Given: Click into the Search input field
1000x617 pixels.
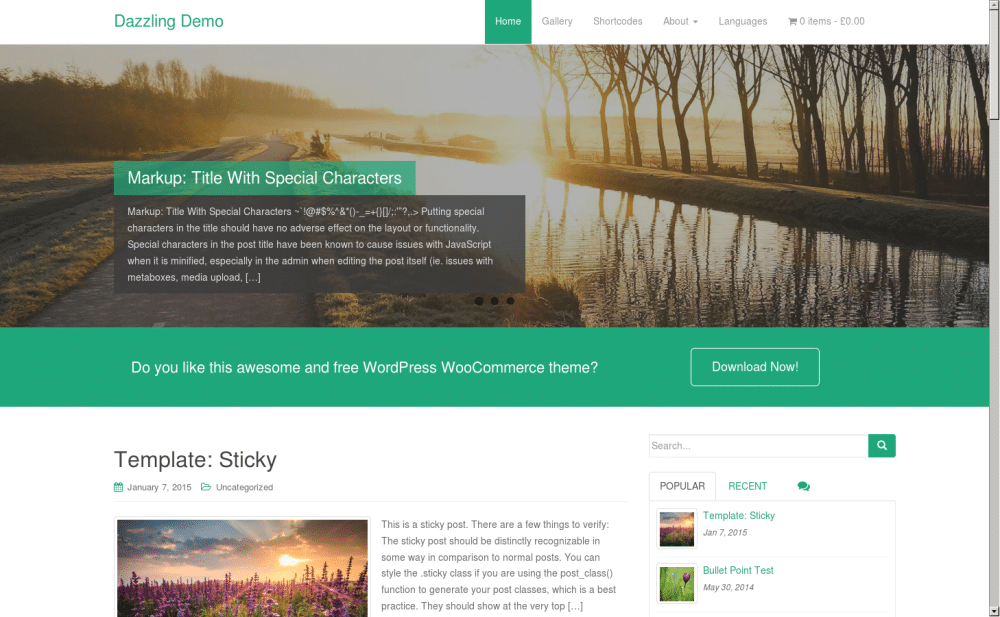Looking at the screenshot, I should click(x=758, y=445).
